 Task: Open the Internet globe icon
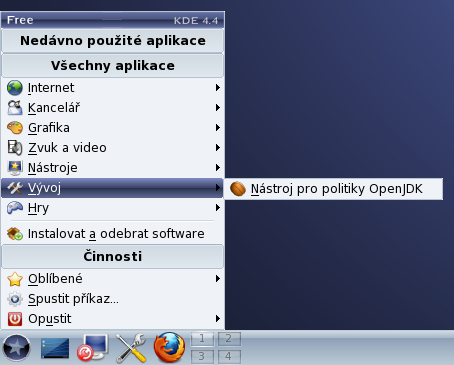(15, 88)
